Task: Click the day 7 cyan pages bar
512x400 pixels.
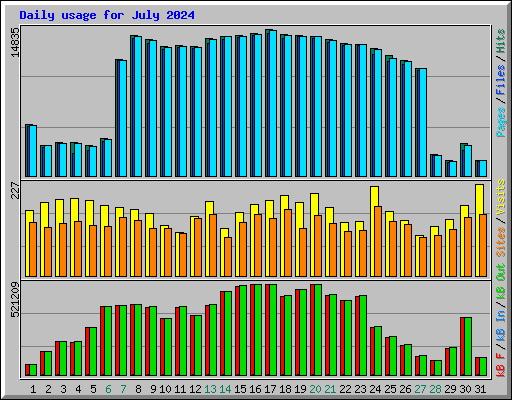Action: [123, 118]
